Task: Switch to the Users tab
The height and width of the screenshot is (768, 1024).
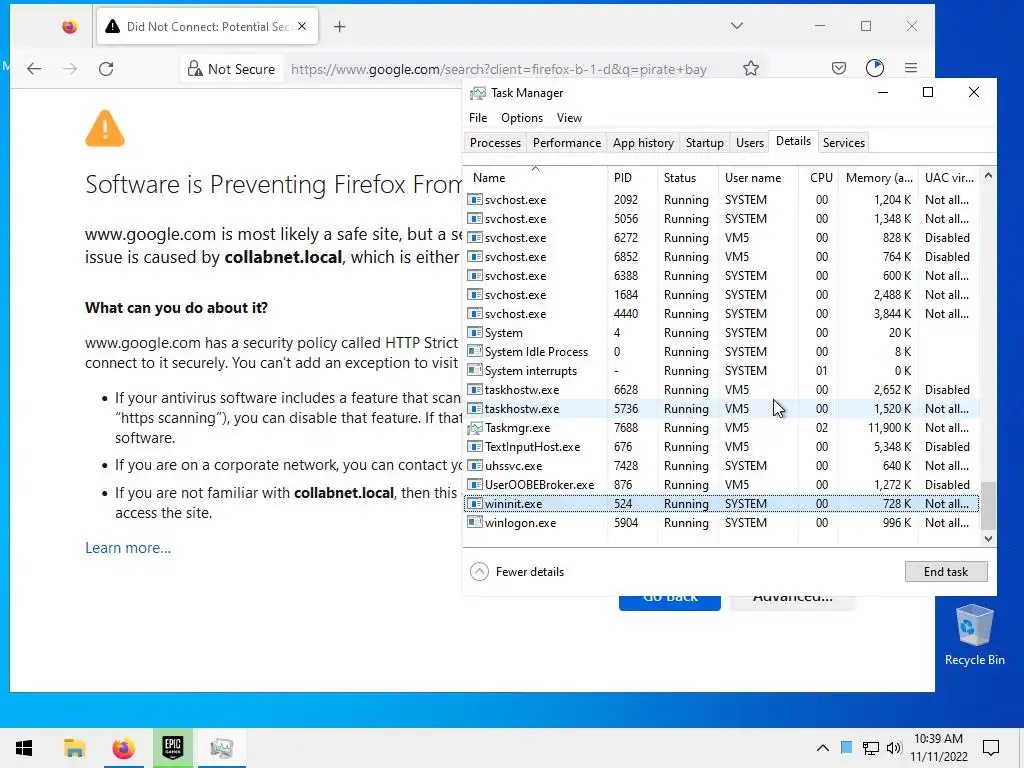Action: point(750,142)
